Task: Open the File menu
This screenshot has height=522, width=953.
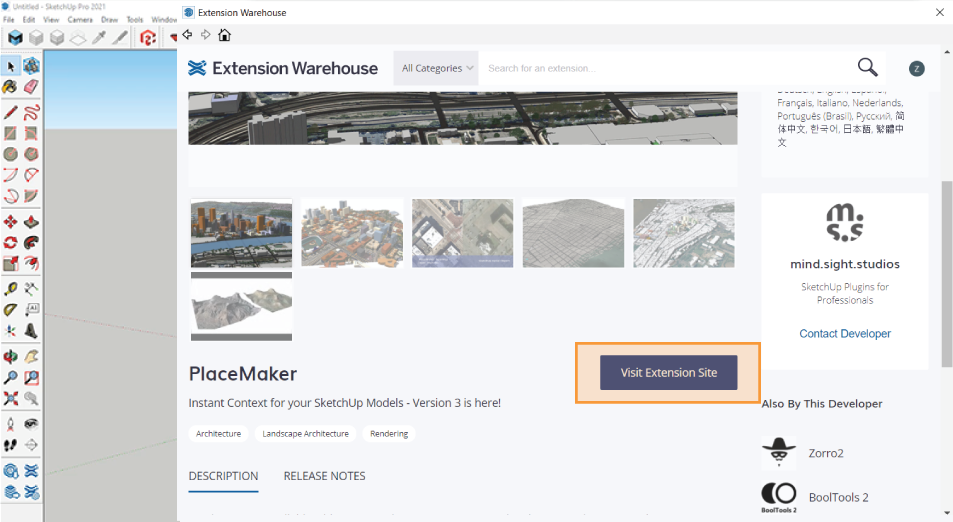Action: (x=9, y=19)
